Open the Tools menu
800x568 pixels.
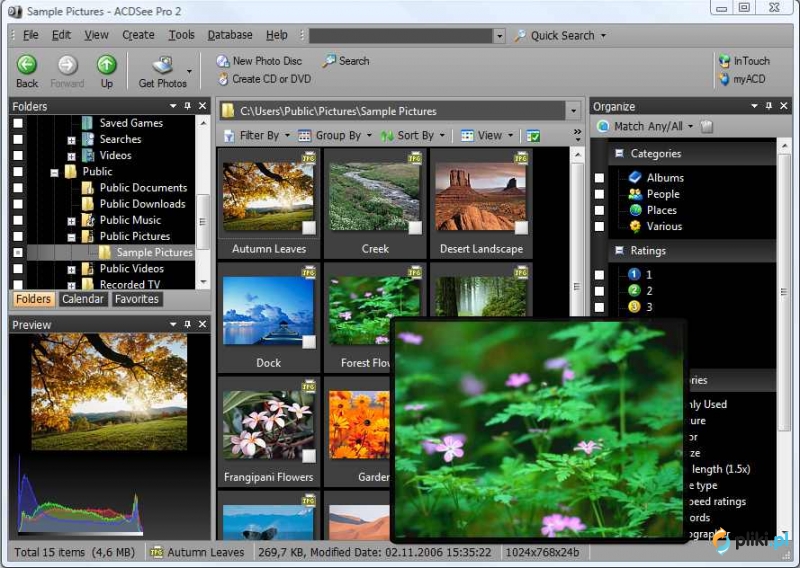182,35
